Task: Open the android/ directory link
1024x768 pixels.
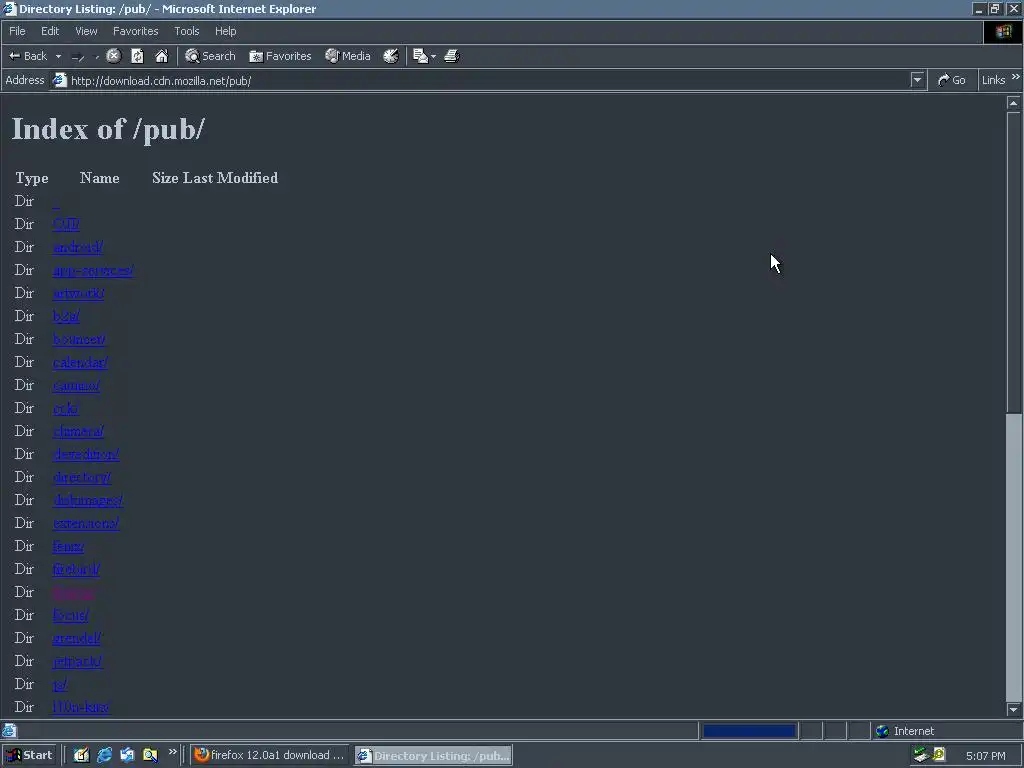Action: 78,247
